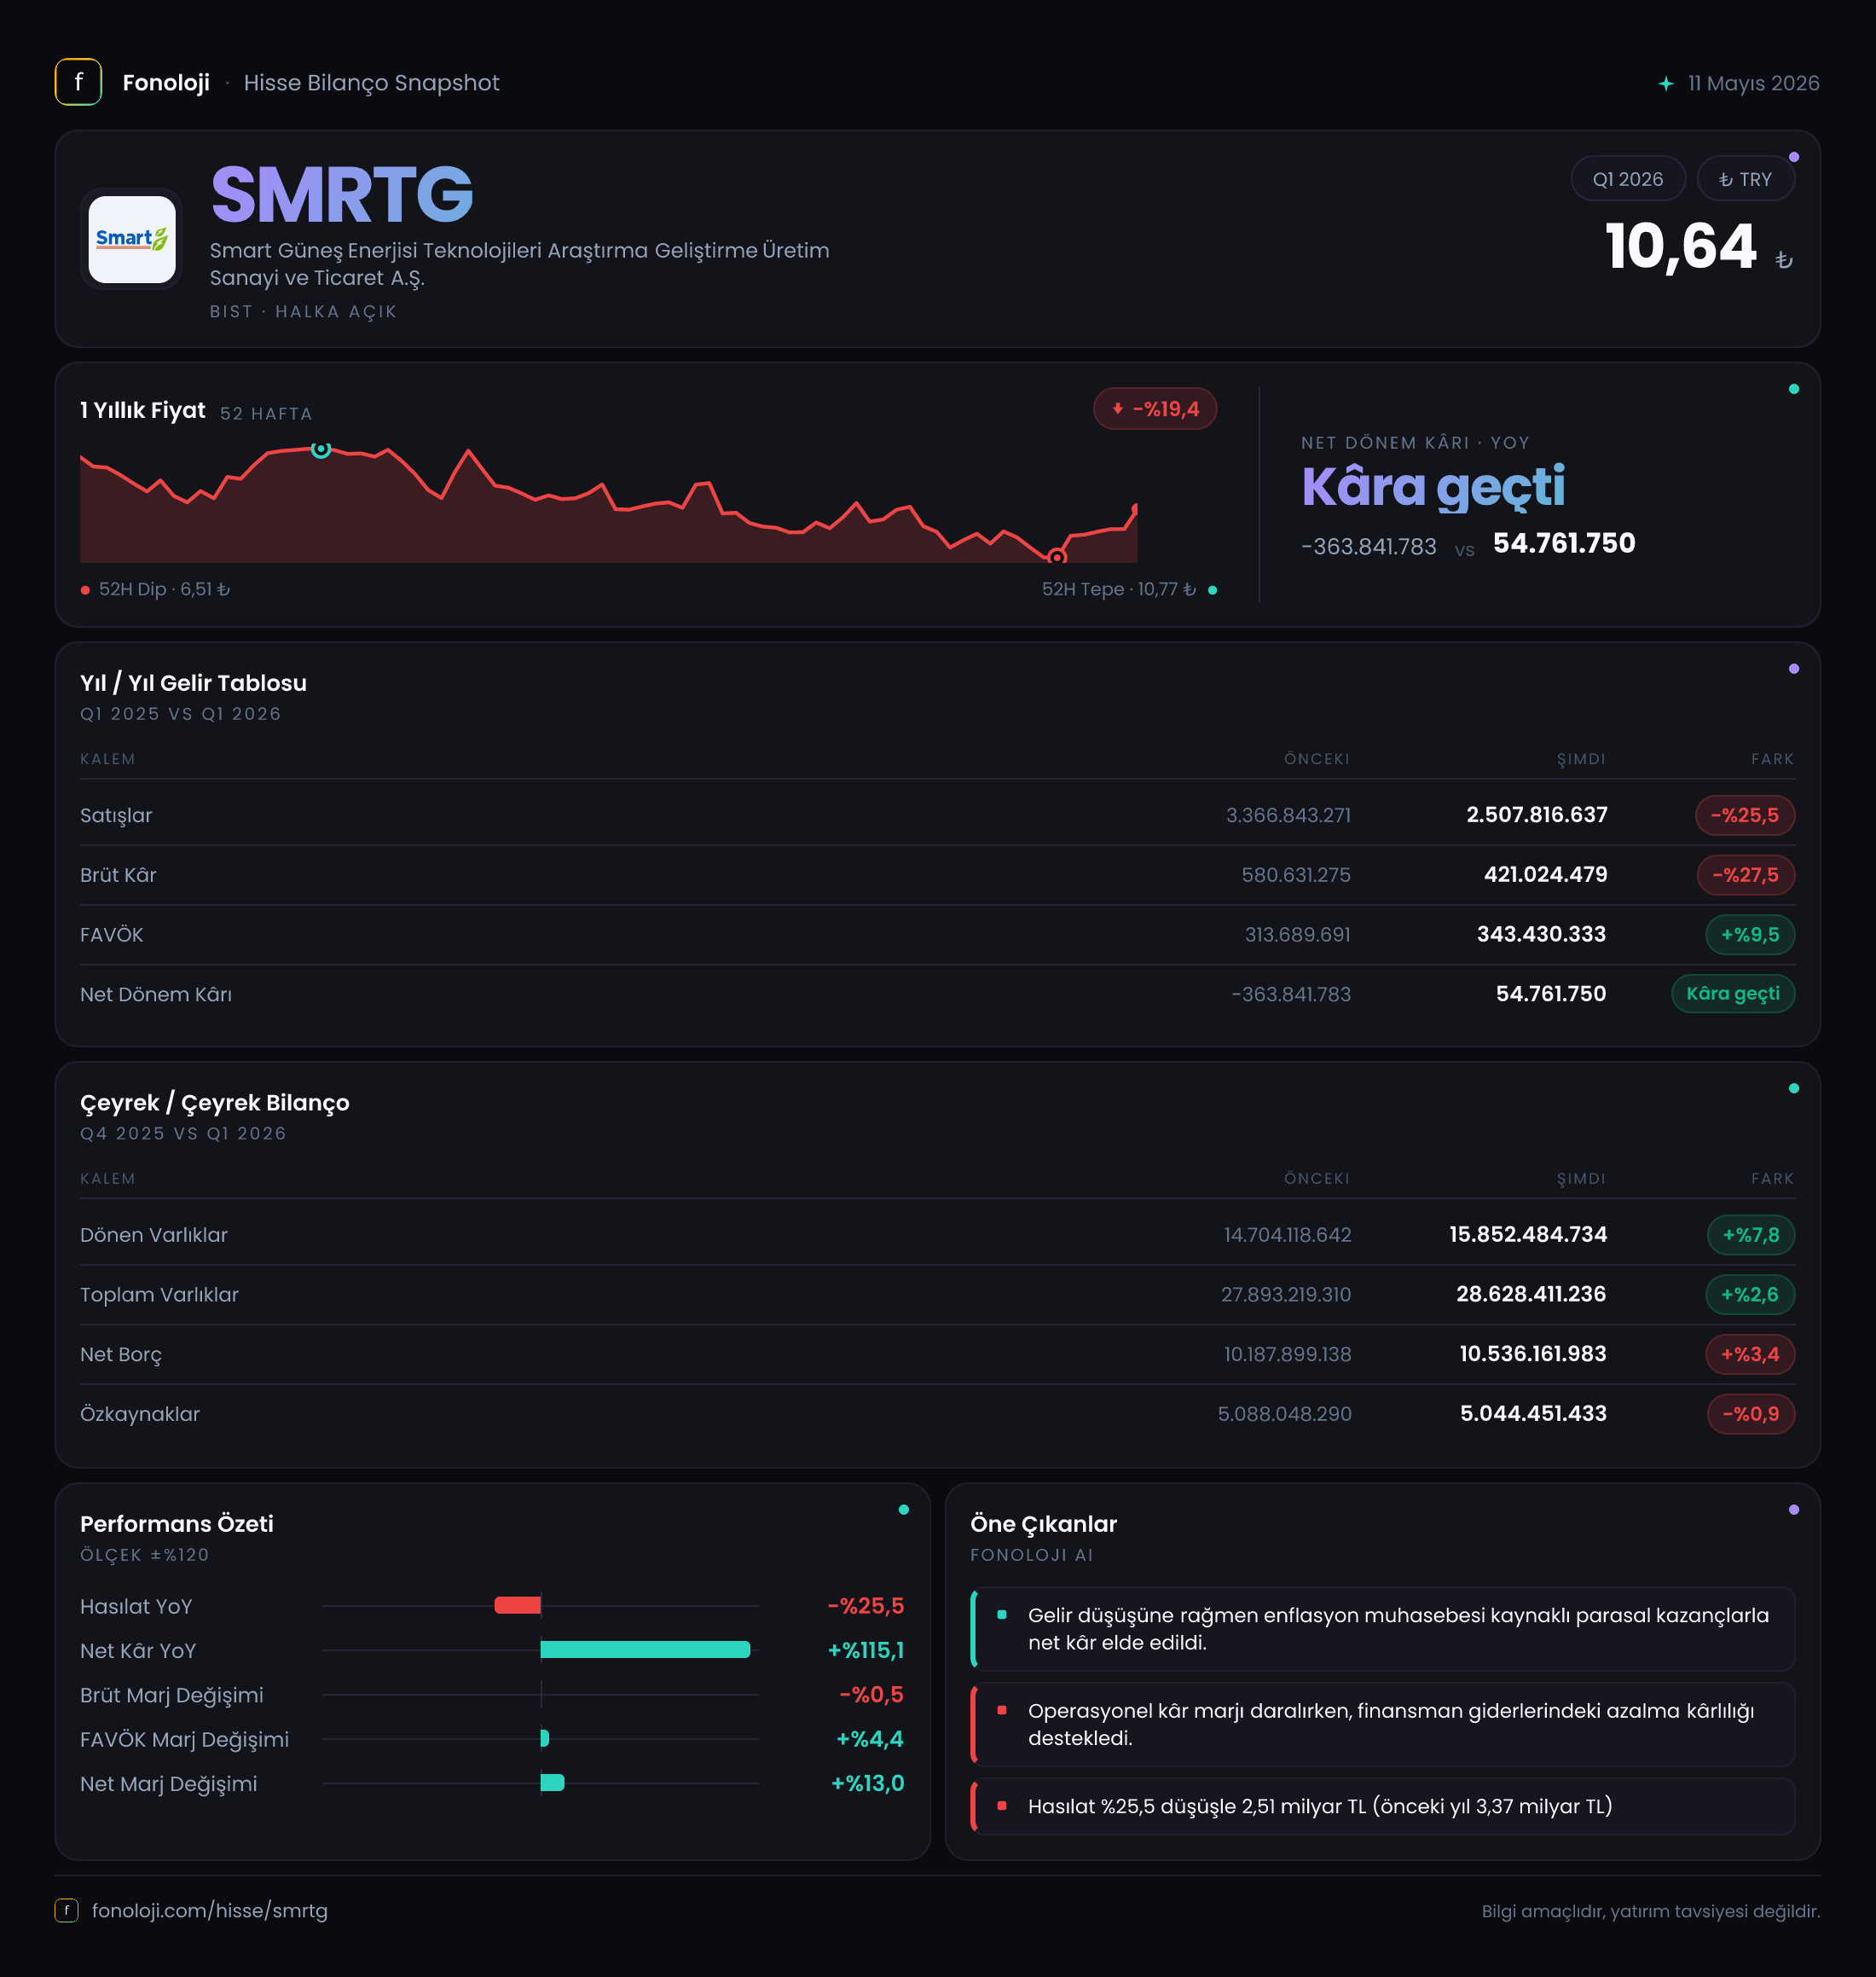Click the highlight about operasyonel kâr marjı
This screenshot has height=1977, width=1876.
tap(1383, 1724)
